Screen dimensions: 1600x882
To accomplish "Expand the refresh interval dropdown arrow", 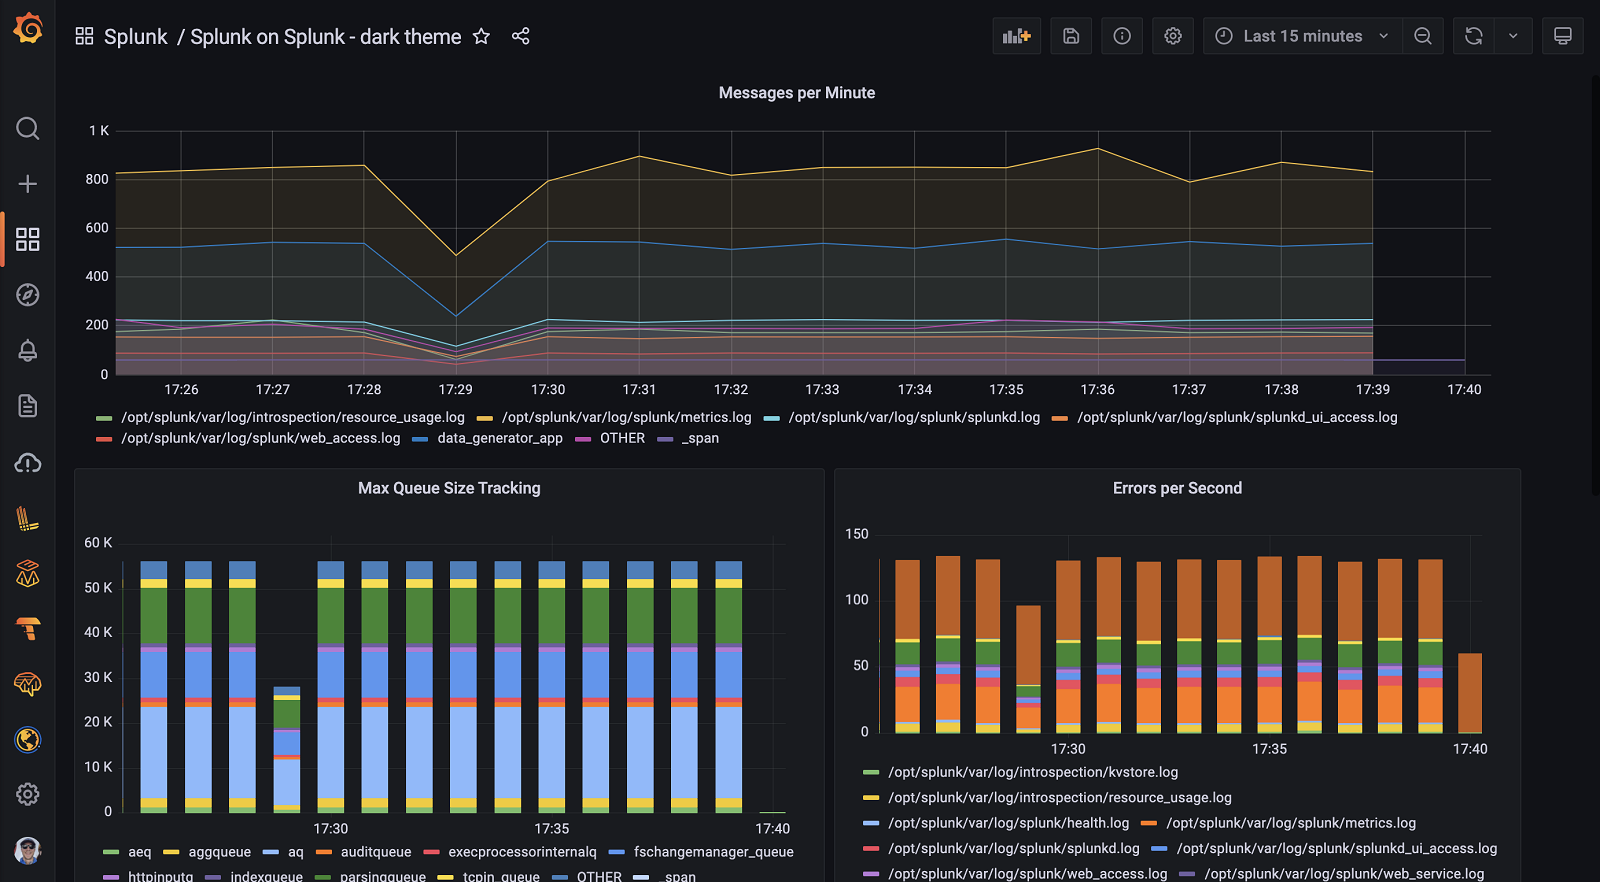I will coord(1513,36).
